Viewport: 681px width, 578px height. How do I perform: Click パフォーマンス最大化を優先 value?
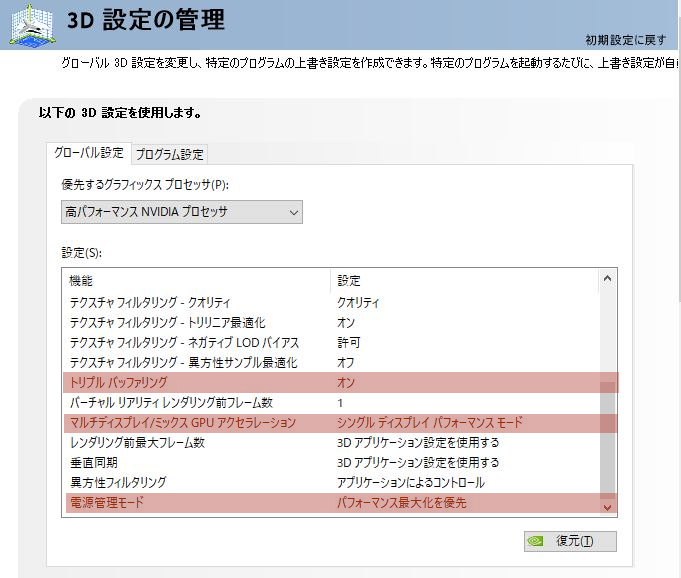tap(402, 502)
